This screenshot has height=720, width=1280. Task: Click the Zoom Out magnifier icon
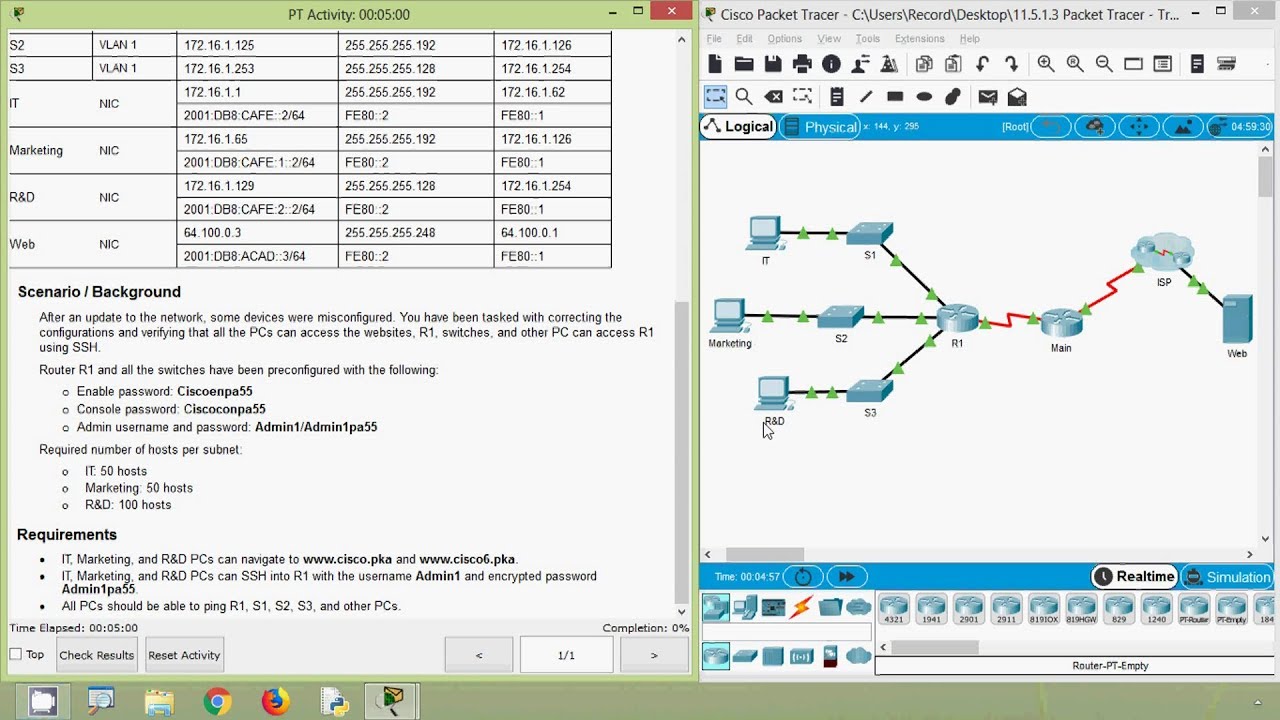click(1104, 64)
